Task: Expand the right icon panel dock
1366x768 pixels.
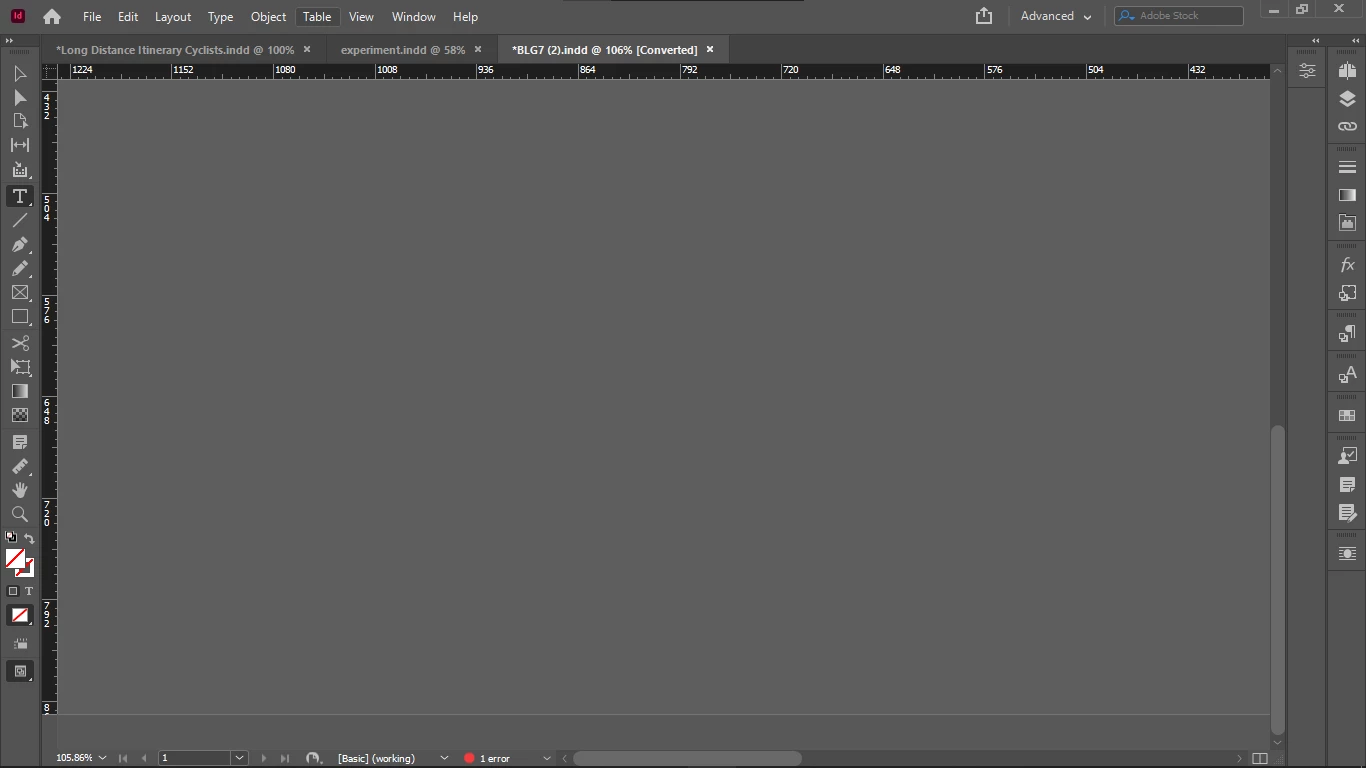Action: pos(1356,41)
